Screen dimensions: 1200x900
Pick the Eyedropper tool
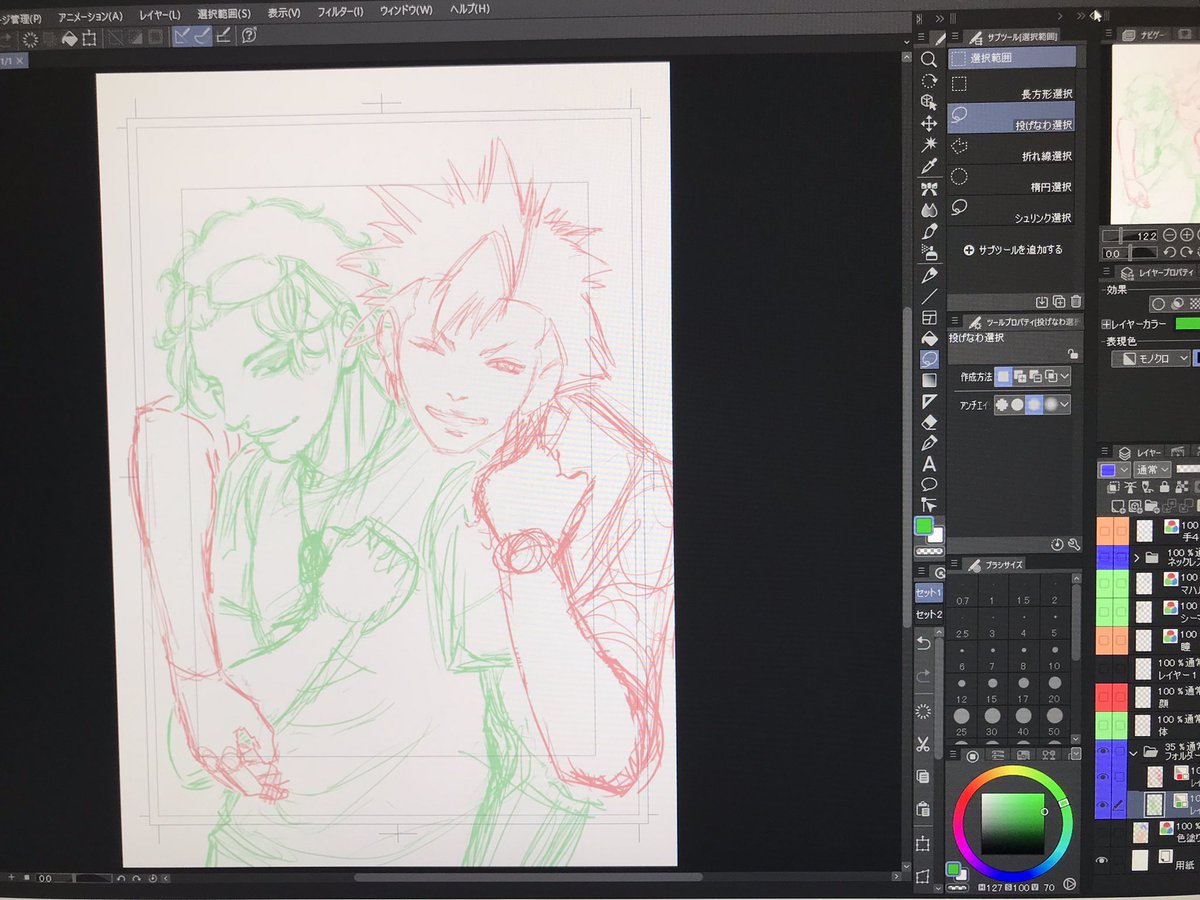[x=929, y=166]
